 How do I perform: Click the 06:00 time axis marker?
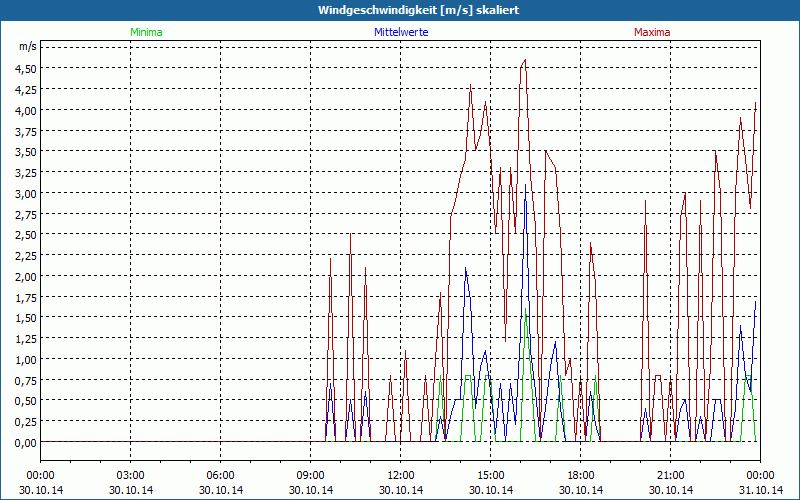click(221, 475)
